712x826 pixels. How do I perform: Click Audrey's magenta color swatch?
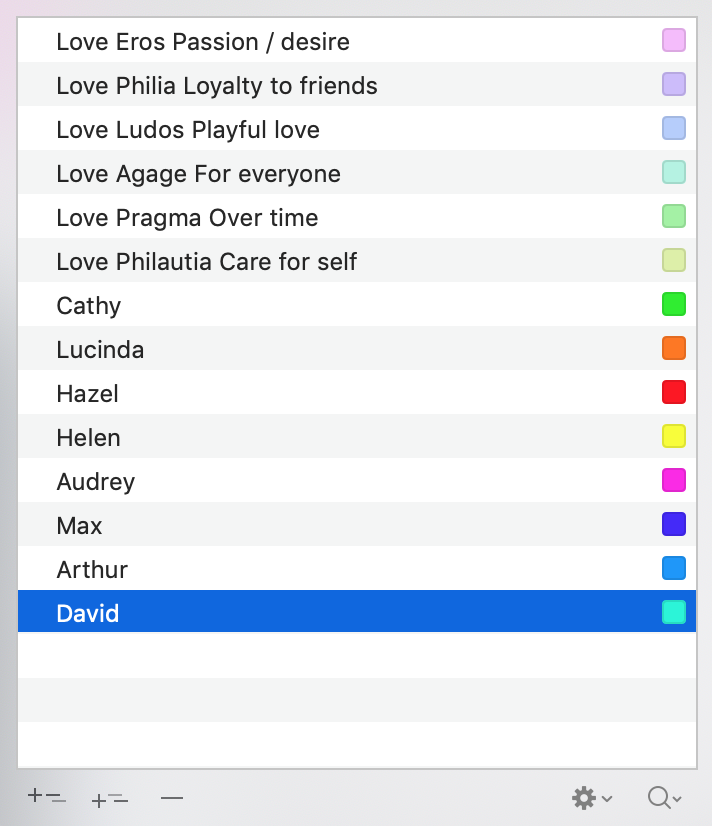[x=674, y=480]
